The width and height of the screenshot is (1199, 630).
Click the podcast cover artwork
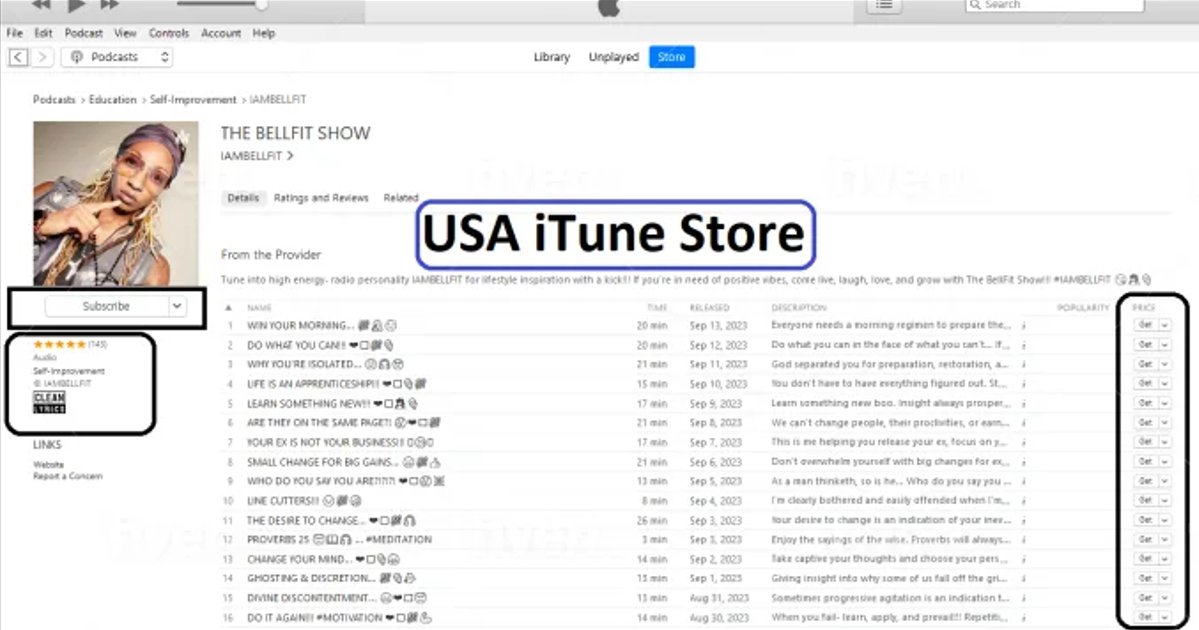115,203
